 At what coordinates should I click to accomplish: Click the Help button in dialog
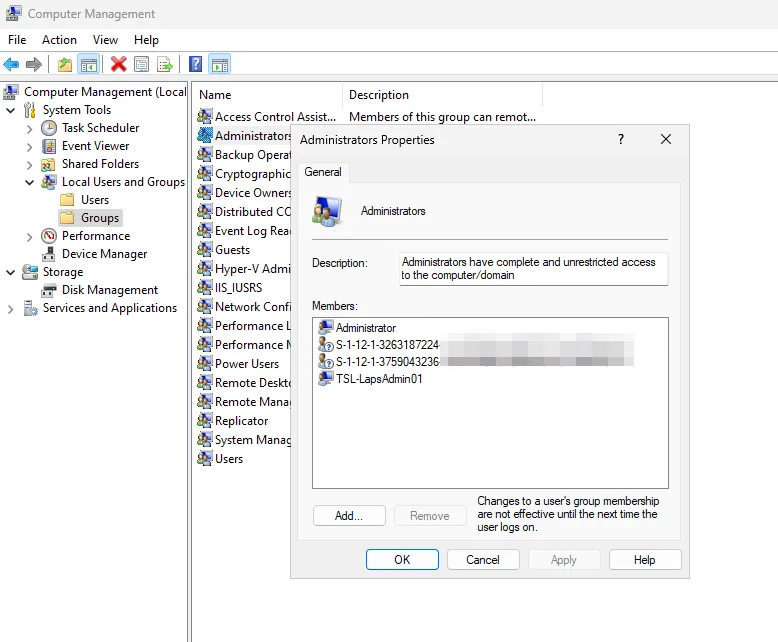[x=645, y=560]
